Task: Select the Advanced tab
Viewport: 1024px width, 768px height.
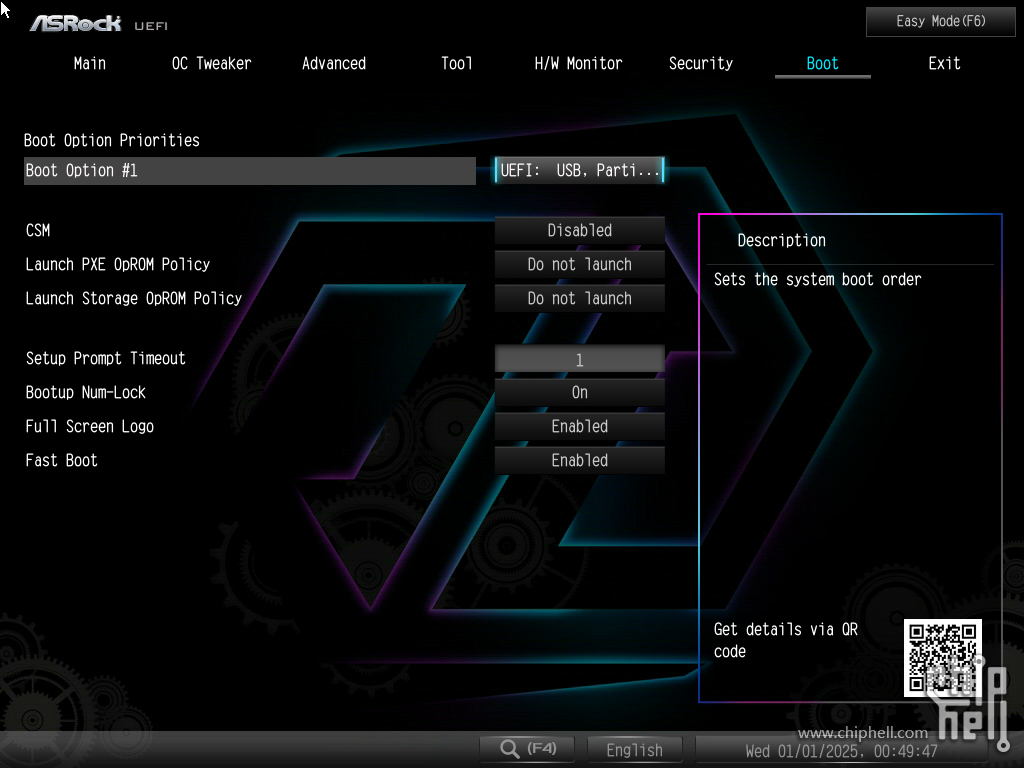Action: [334, 63]
